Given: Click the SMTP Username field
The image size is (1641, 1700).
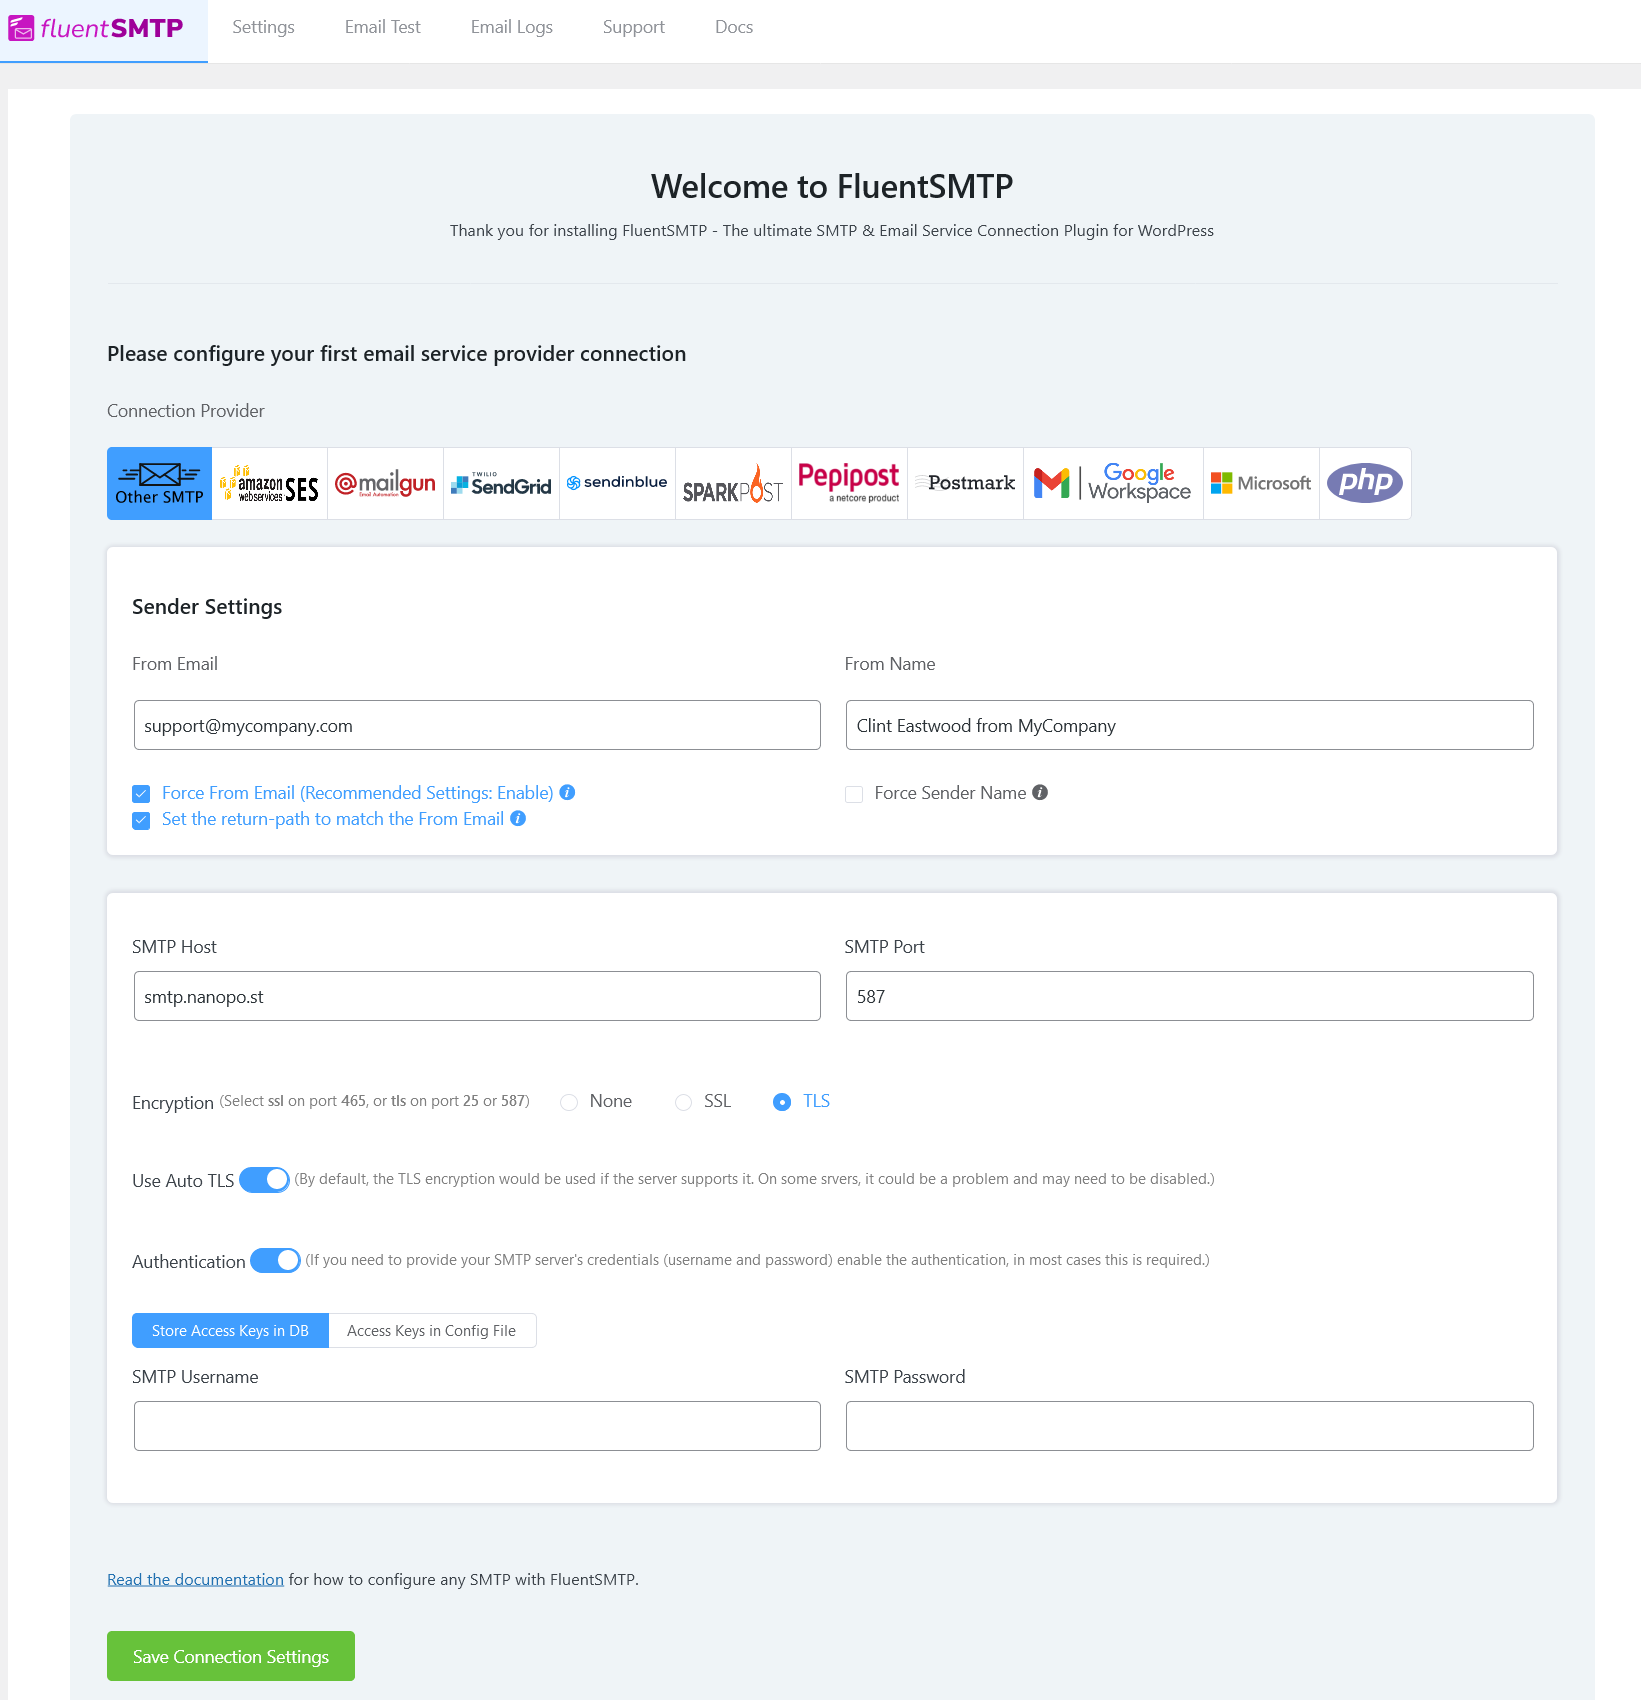Looking at the screenshot, I should [477, 1426].
